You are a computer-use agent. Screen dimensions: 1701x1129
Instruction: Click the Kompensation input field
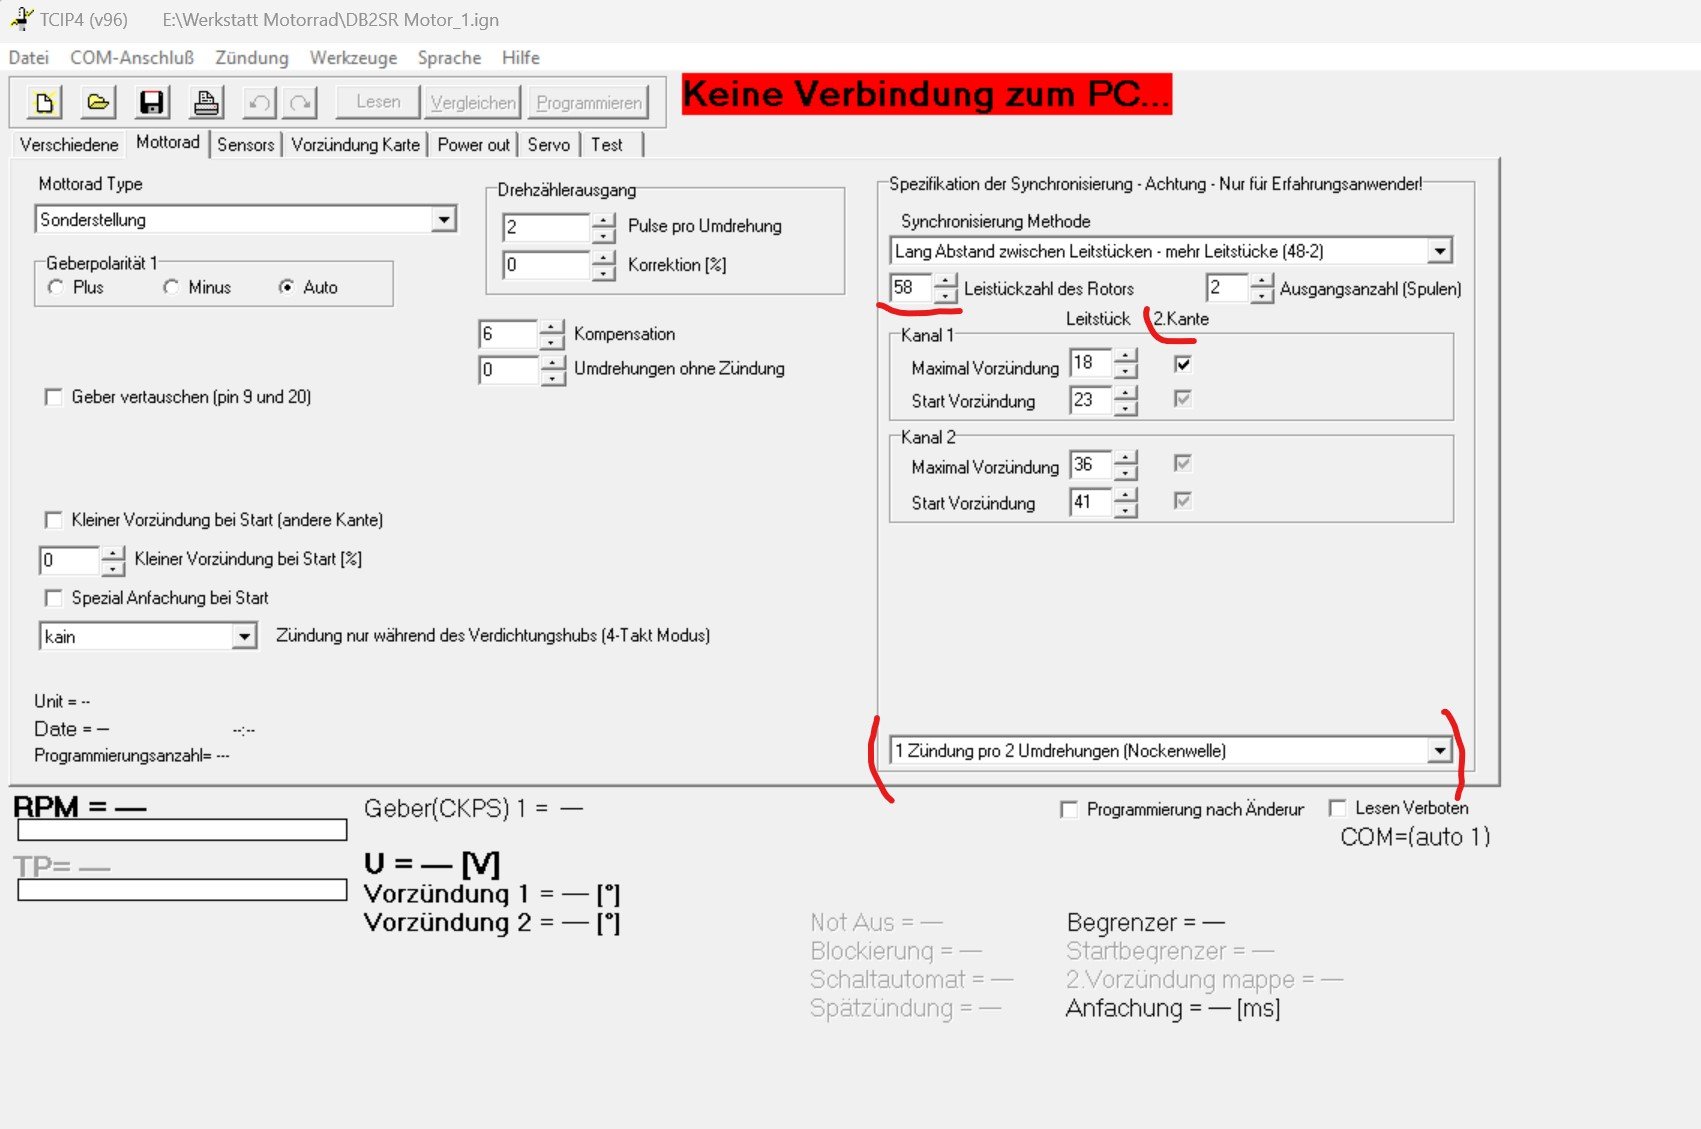pos(509,334)
